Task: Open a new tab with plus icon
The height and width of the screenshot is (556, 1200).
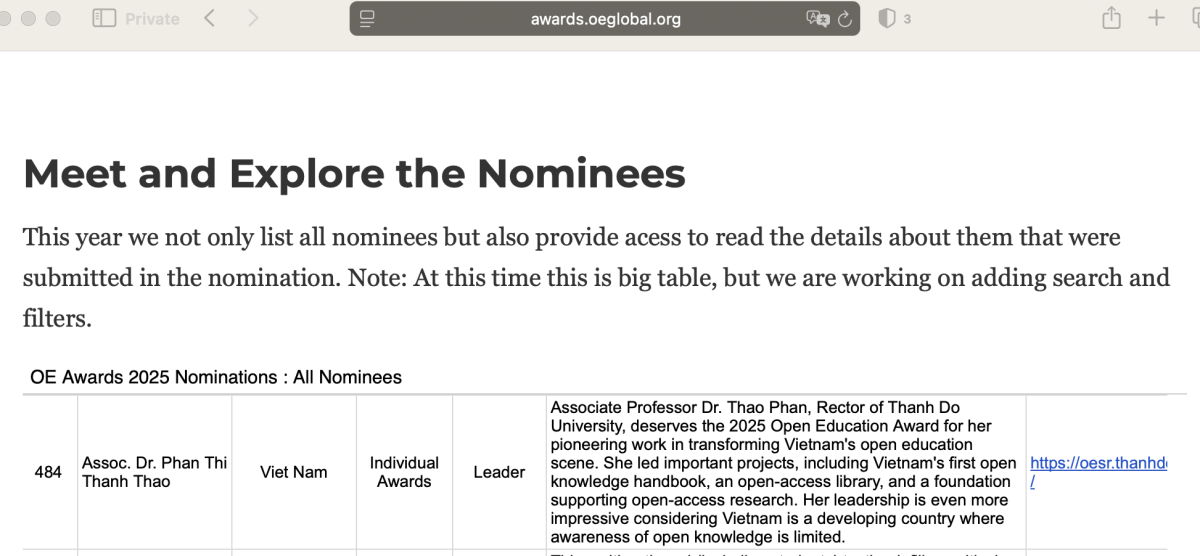Action: click(1156, 18)
